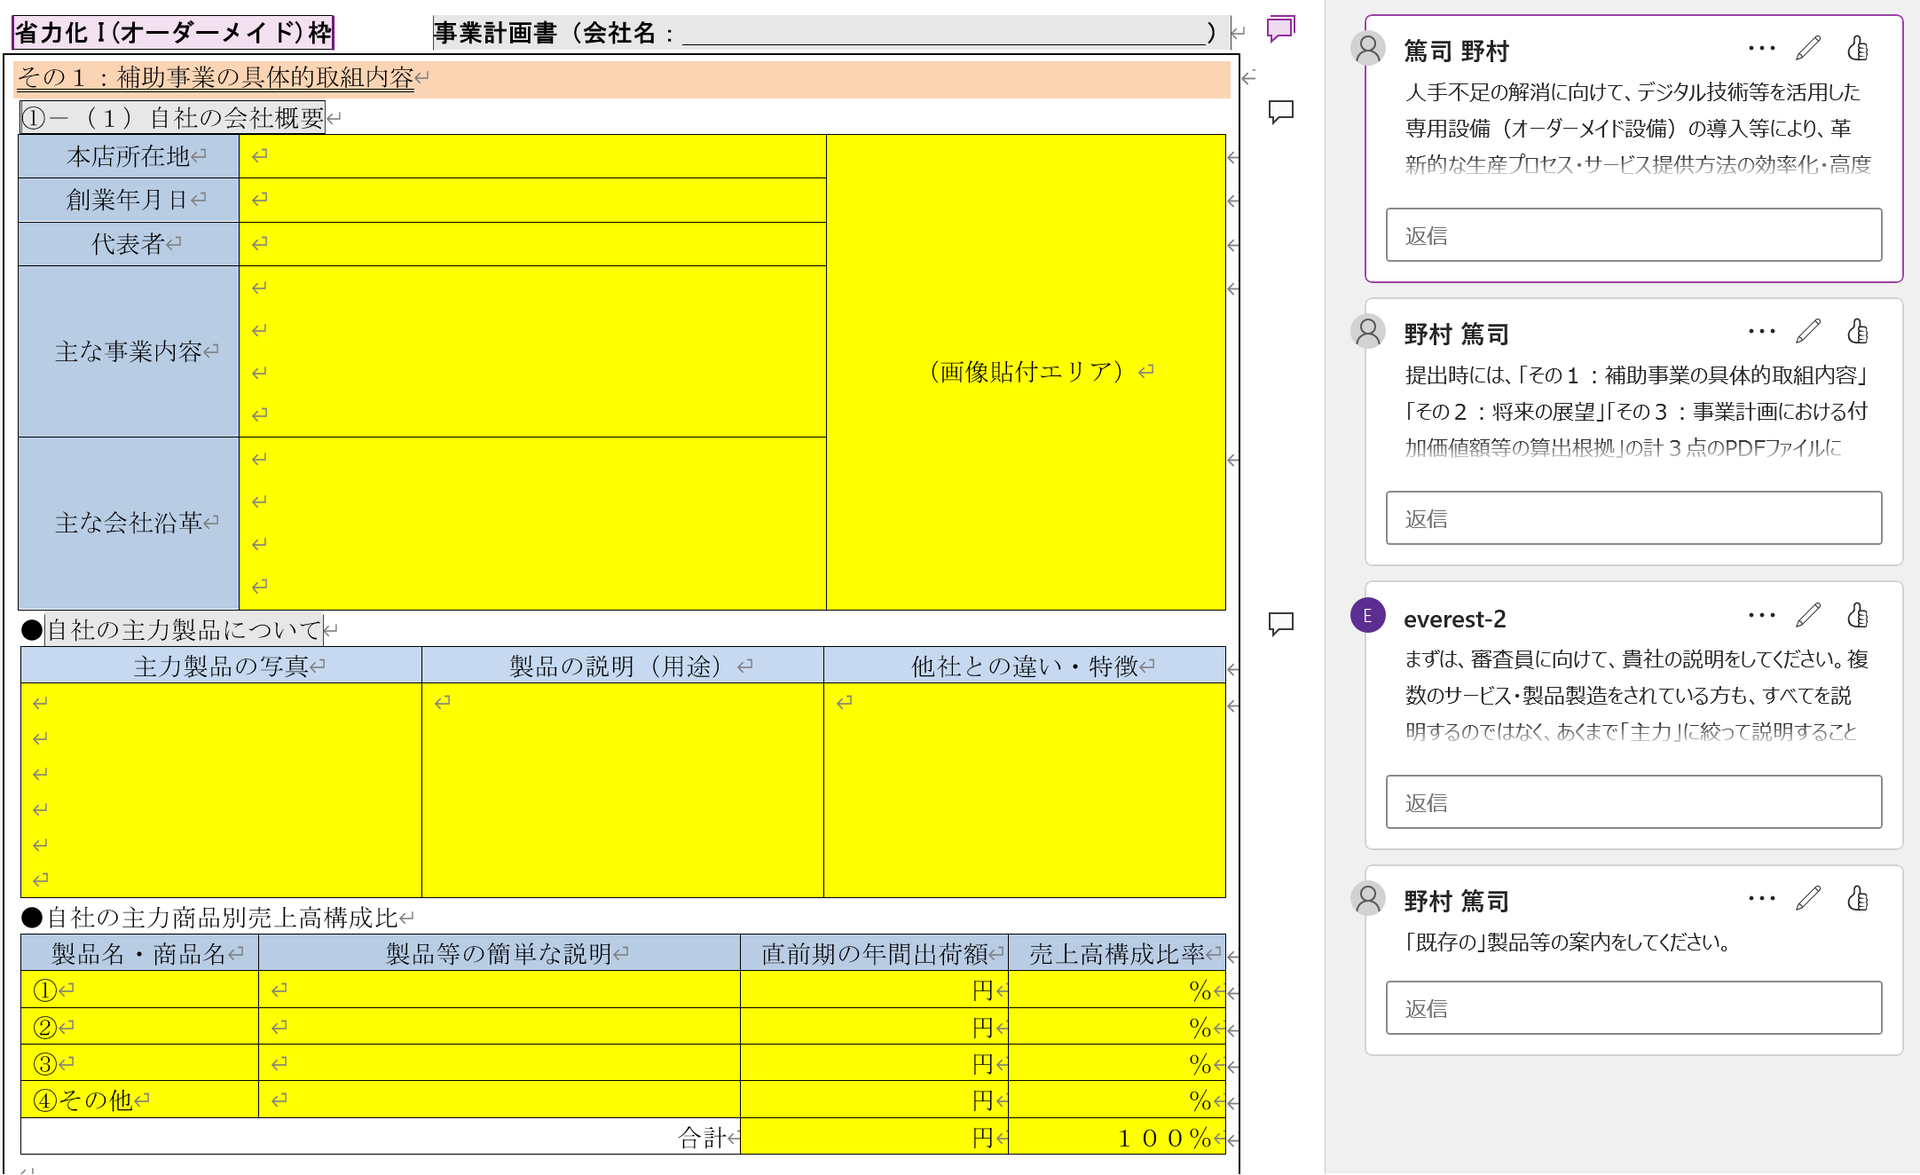Thumbs-up the 既存の製品等の案内 comment
This screenshot has height=1175, width=1920.
tap(1857, 898)
